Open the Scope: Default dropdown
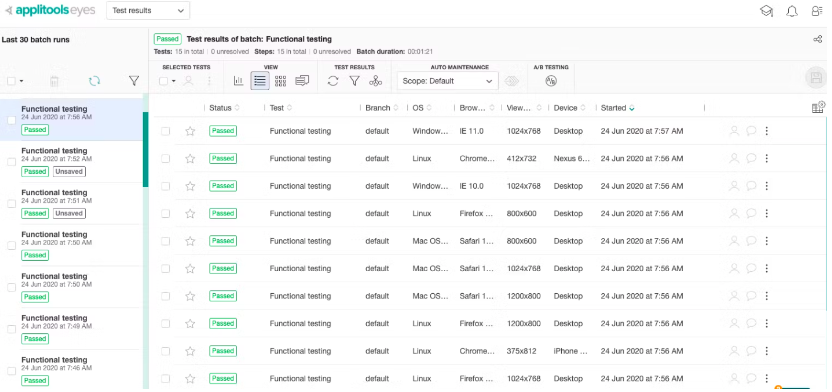832x392 pixels. tap(448, 81)
